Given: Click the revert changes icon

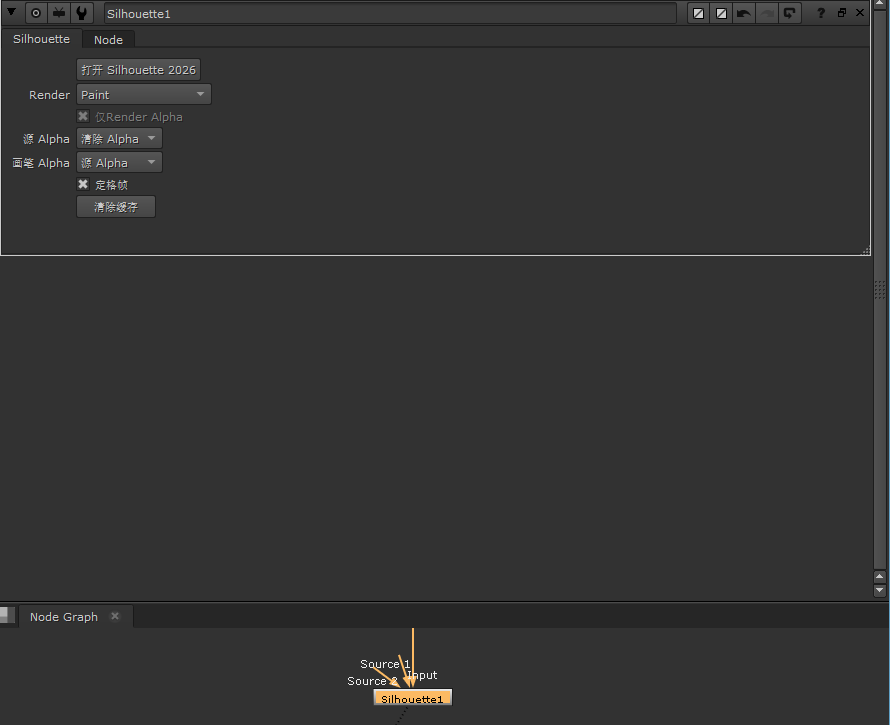Looking at the screenshot, I should (790, 13).
